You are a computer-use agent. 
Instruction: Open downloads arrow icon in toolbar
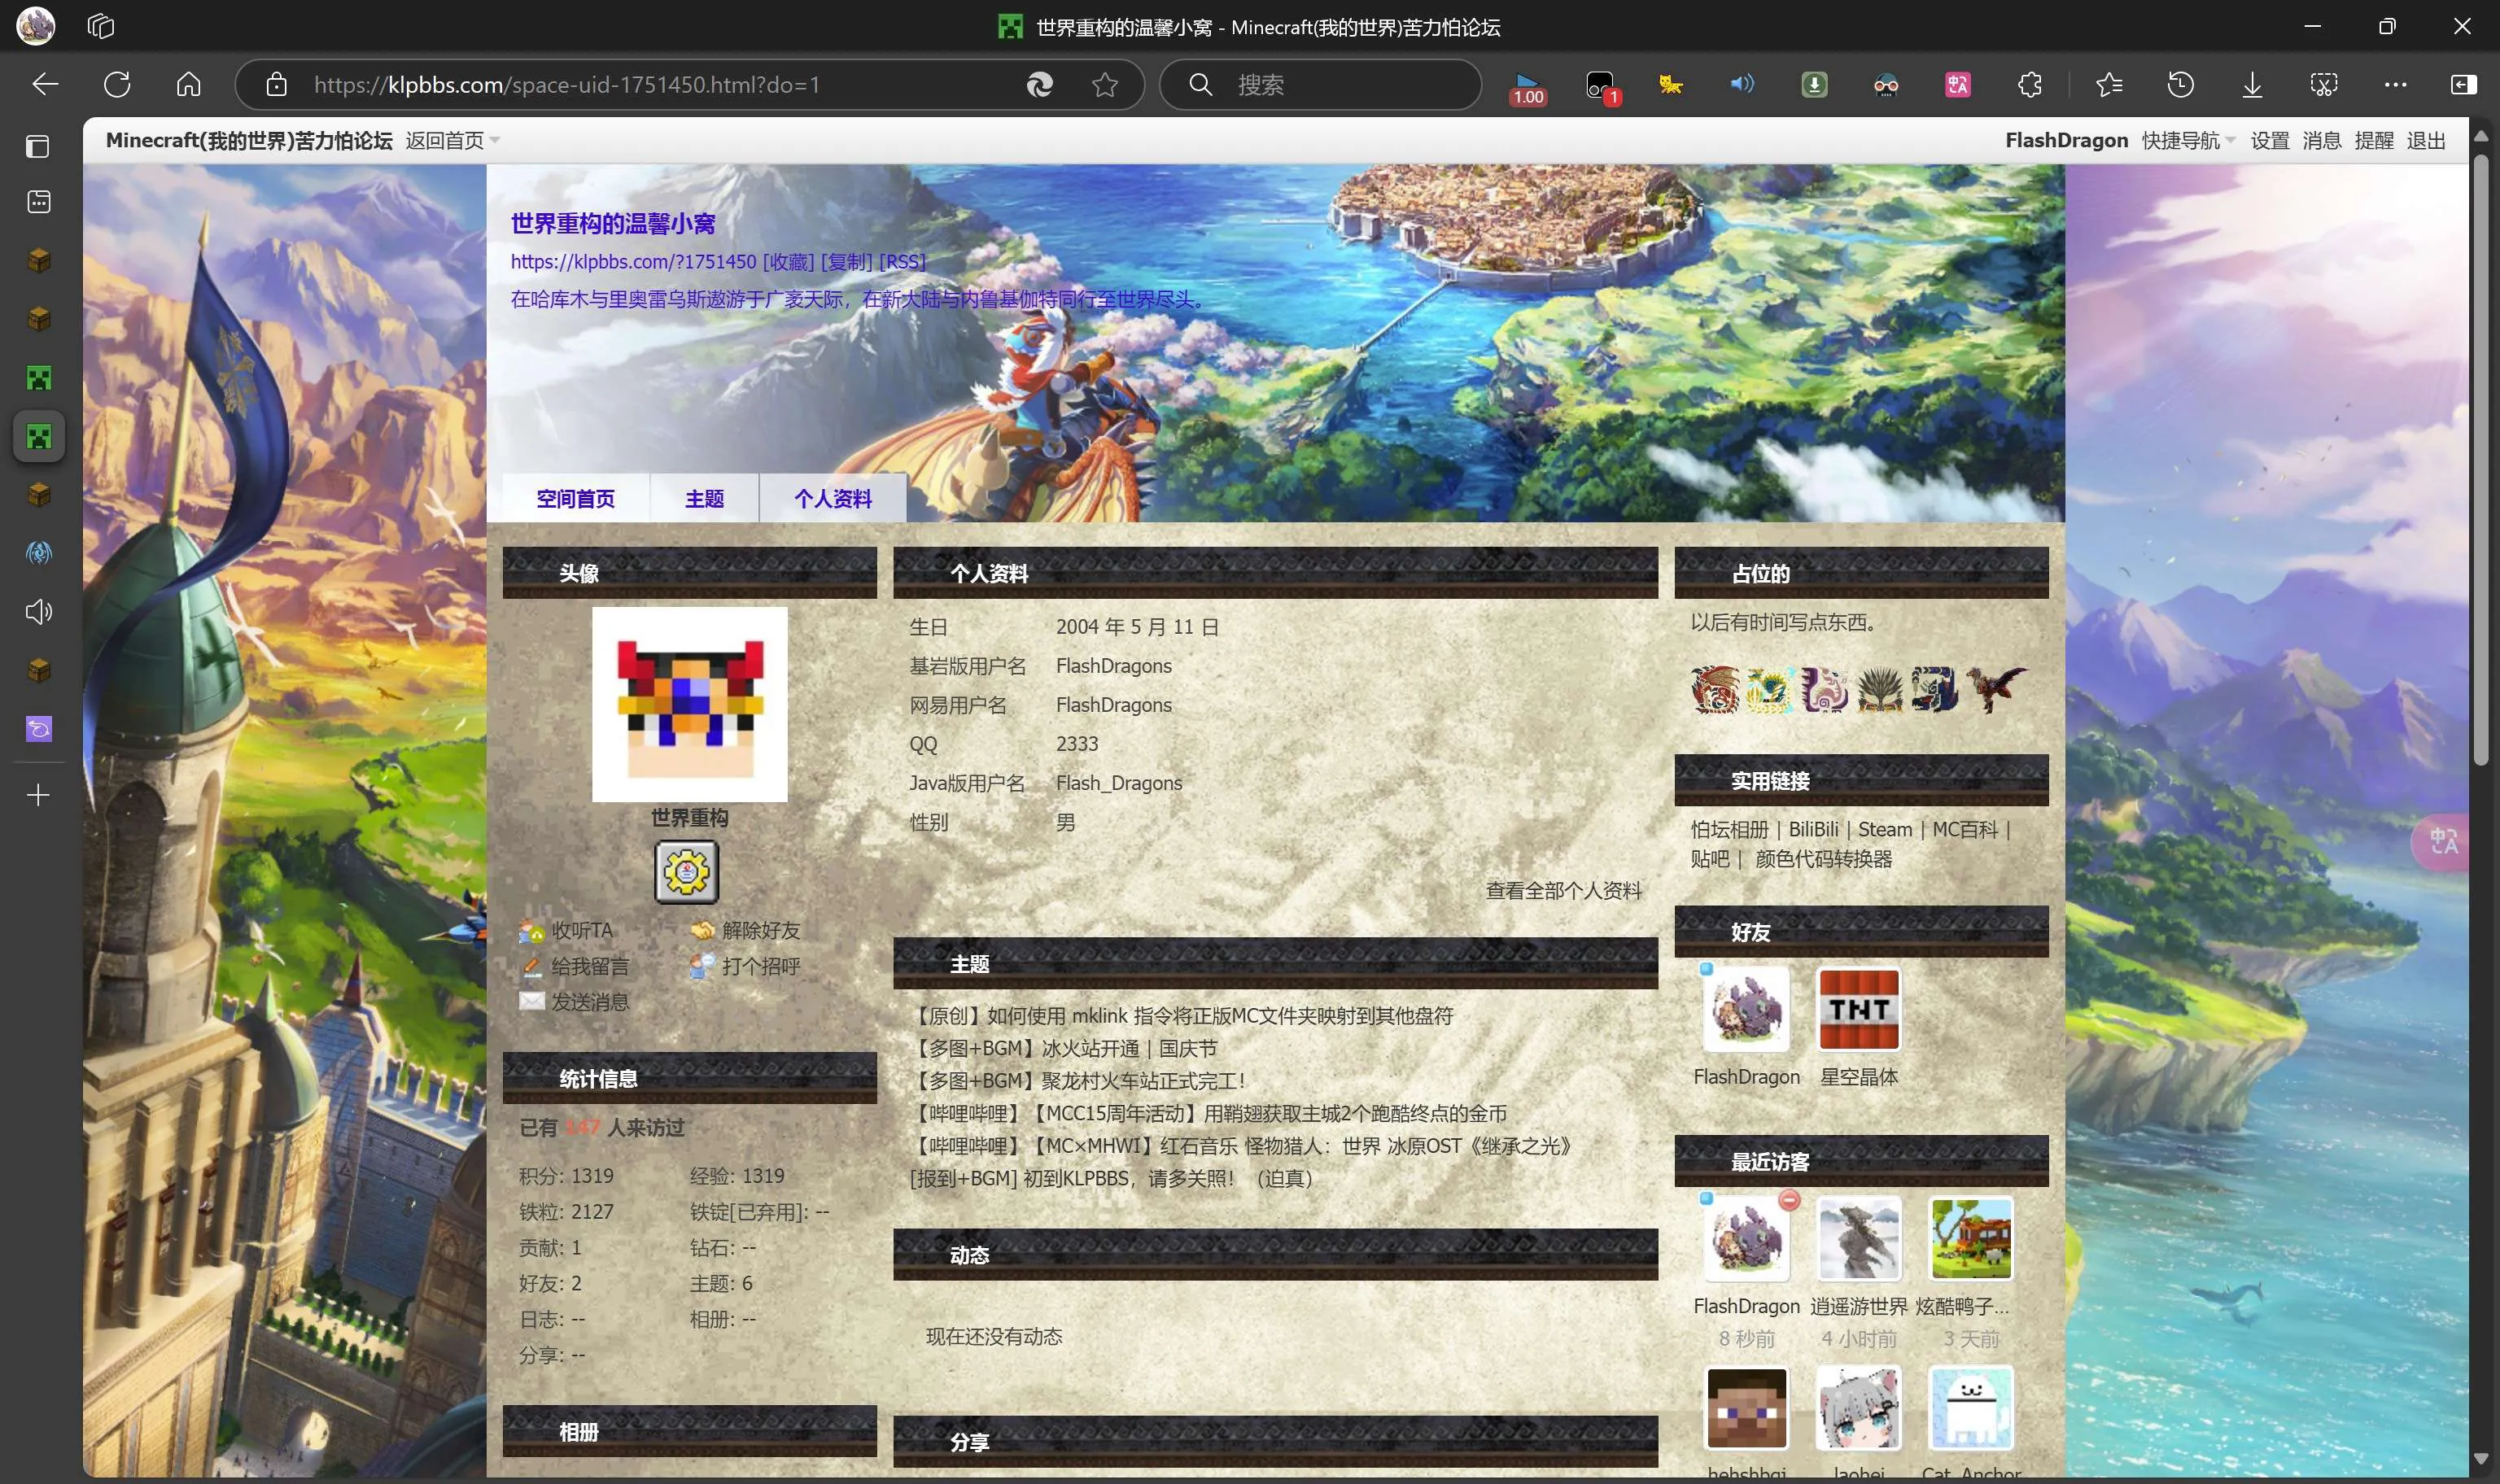(x=2252, y=85)
